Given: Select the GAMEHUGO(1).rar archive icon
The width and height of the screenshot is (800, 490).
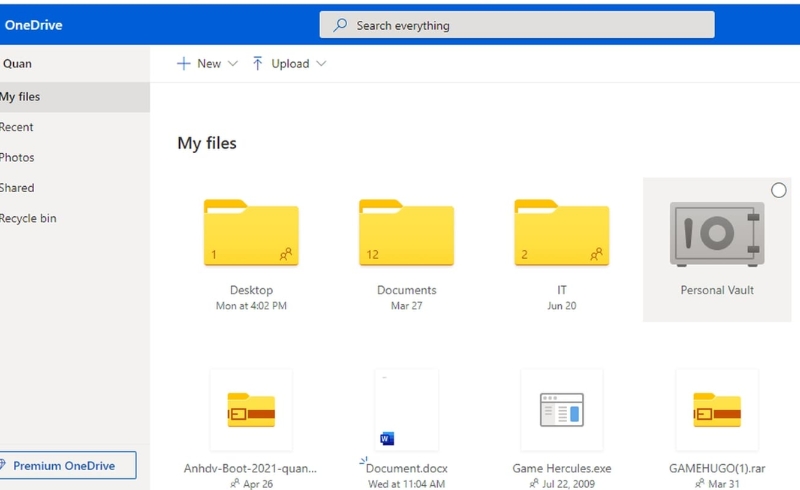Looking at the screenshot, I should pyautogui.click(x=717, y=410).
